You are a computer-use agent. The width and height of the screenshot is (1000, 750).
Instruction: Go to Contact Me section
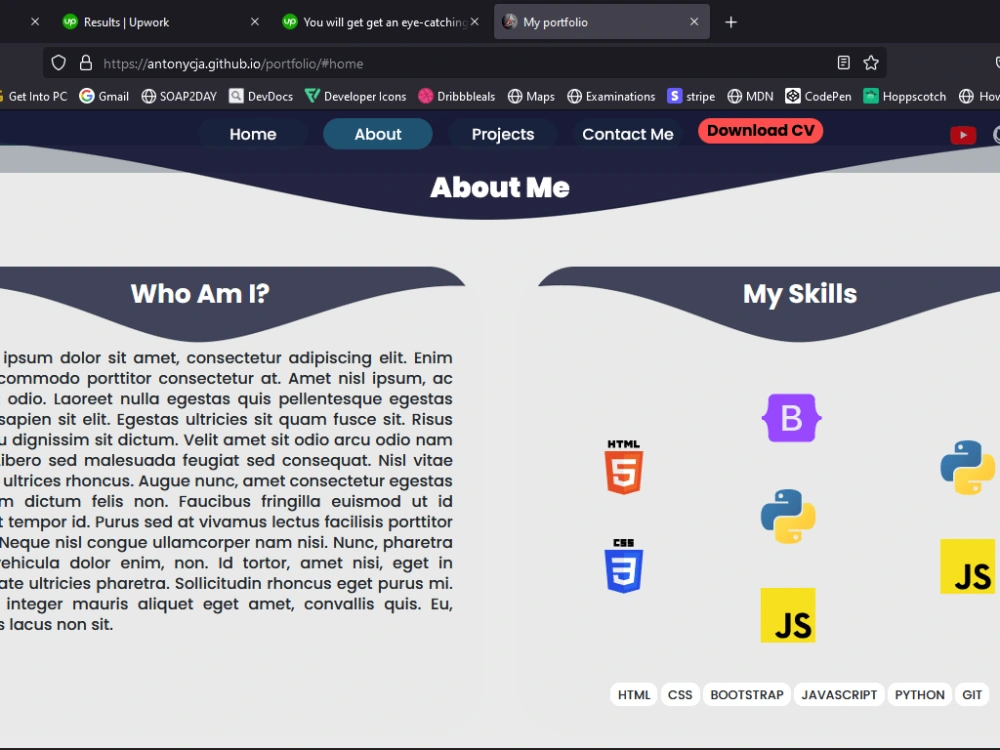click(628, 134)
